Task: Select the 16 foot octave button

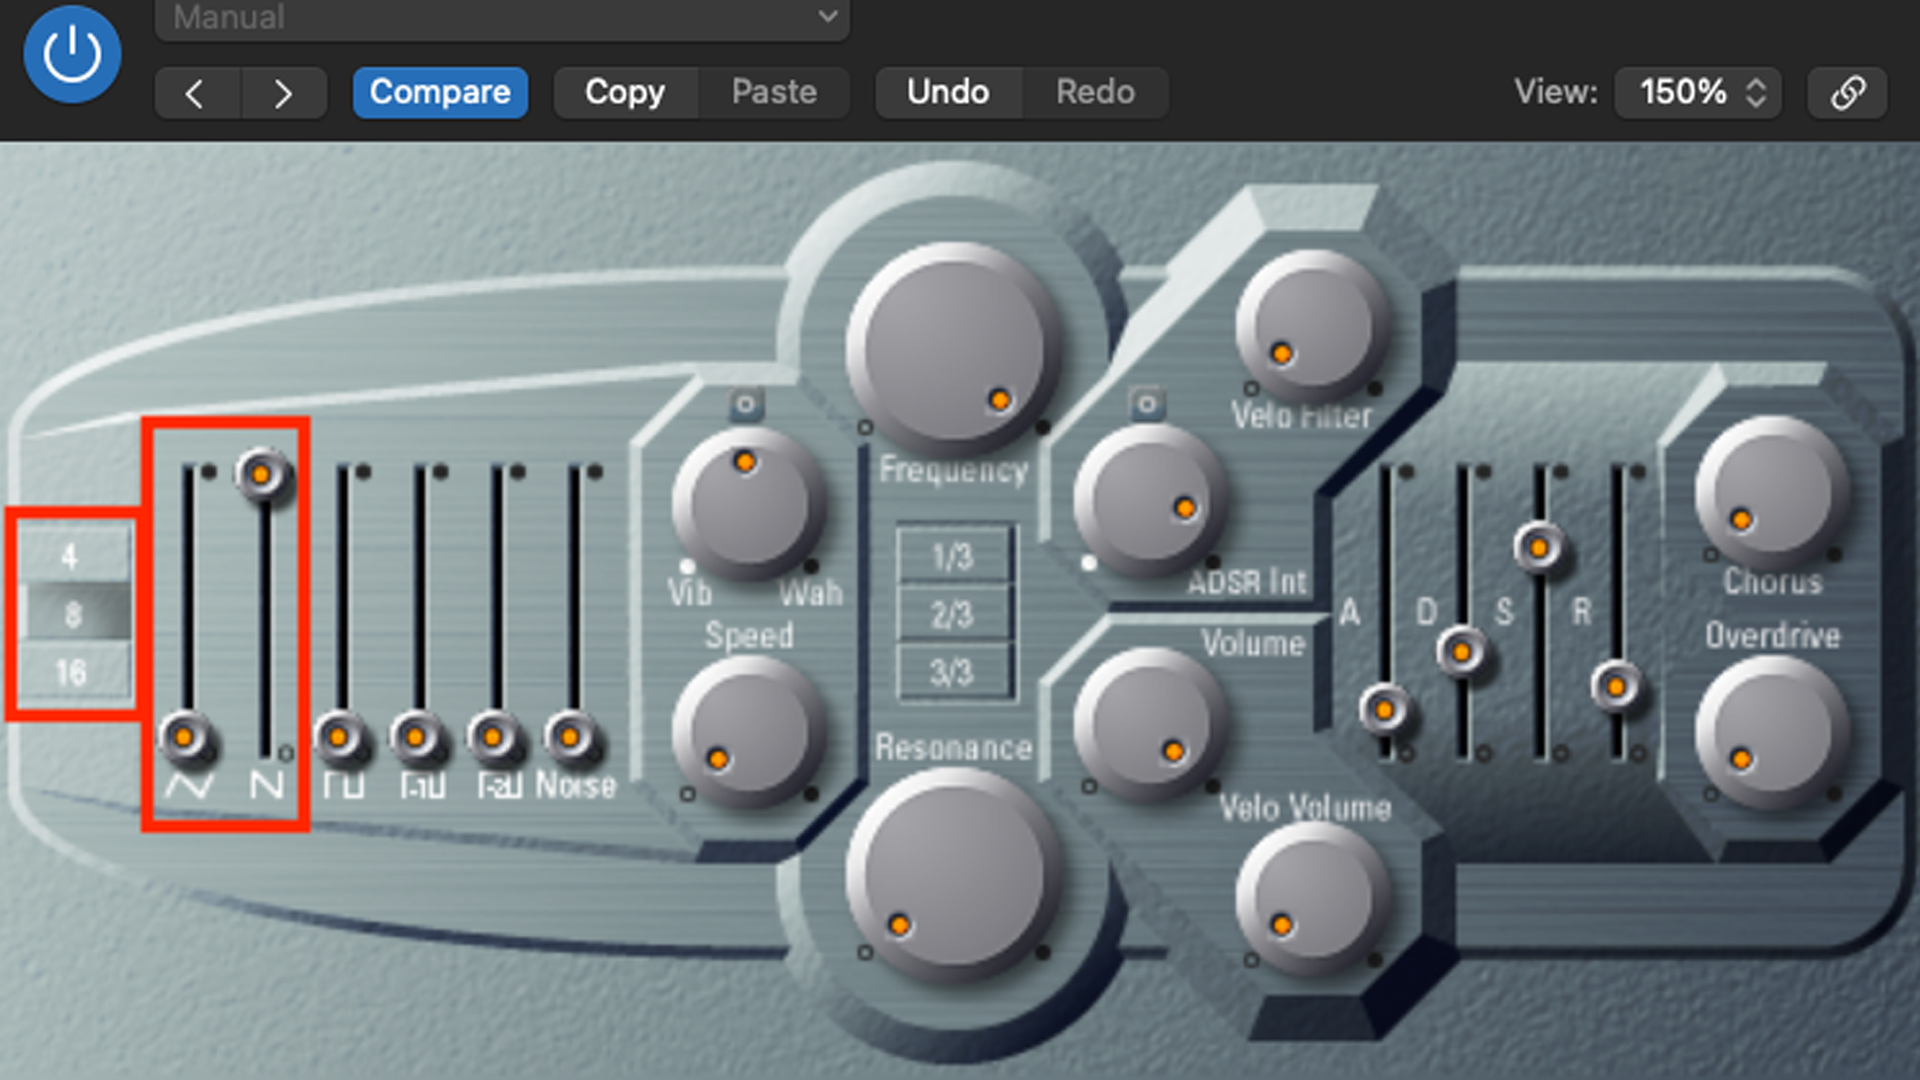Action: pos(72,672)
